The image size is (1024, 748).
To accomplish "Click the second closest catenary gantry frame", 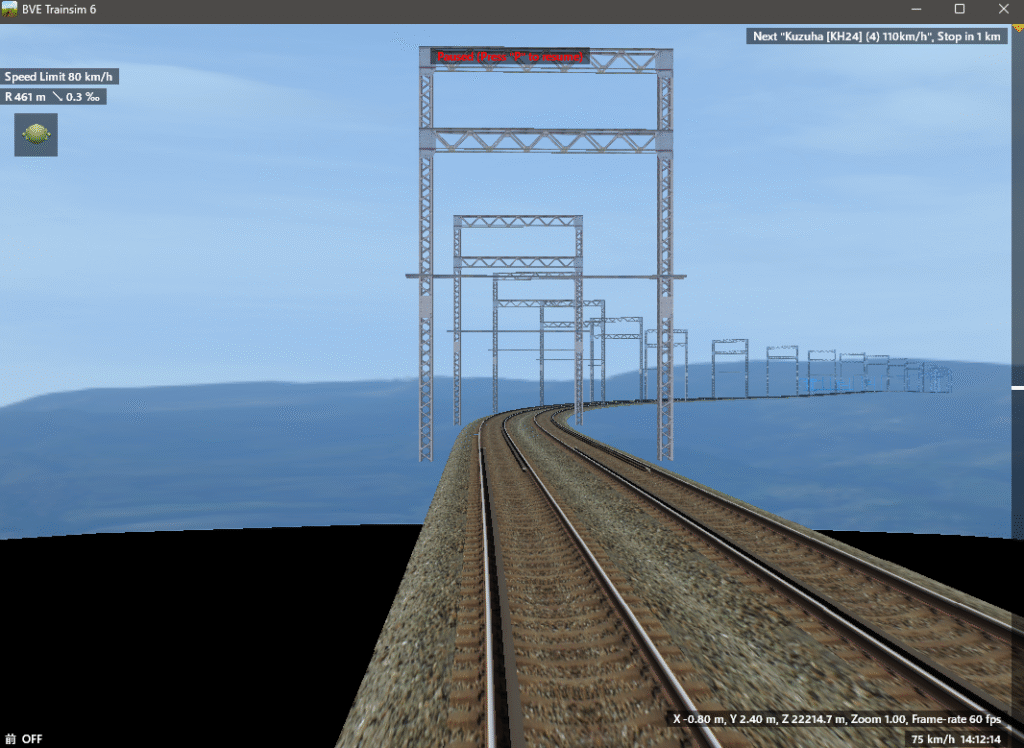I will point(518,222).
